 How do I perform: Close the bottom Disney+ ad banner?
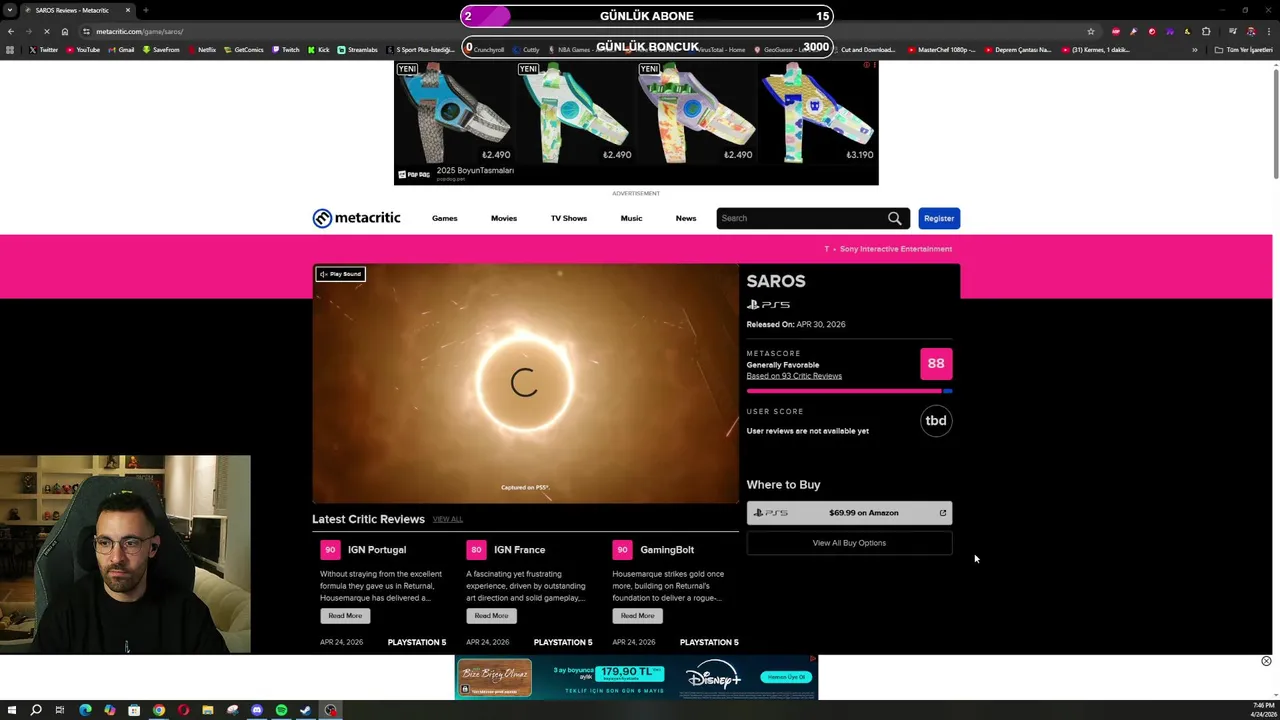[1266, 661]
